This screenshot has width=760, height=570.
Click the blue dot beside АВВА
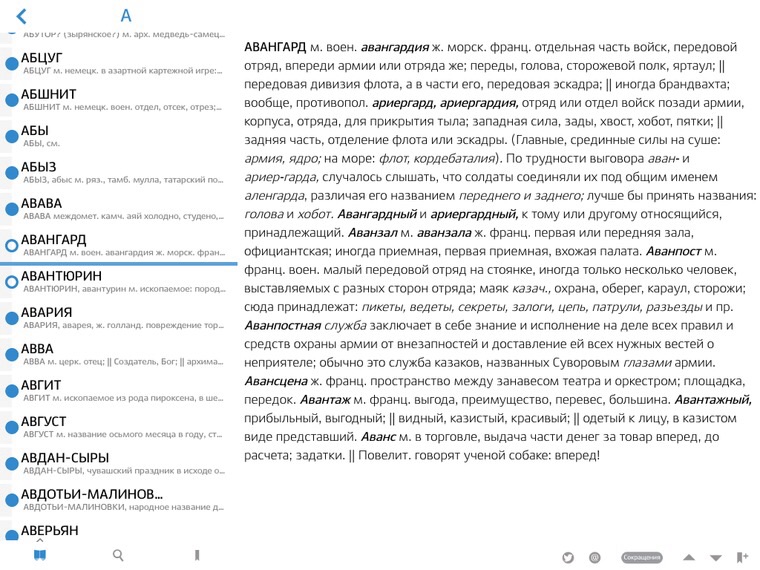pyautogui.click(x=12, y=355)
